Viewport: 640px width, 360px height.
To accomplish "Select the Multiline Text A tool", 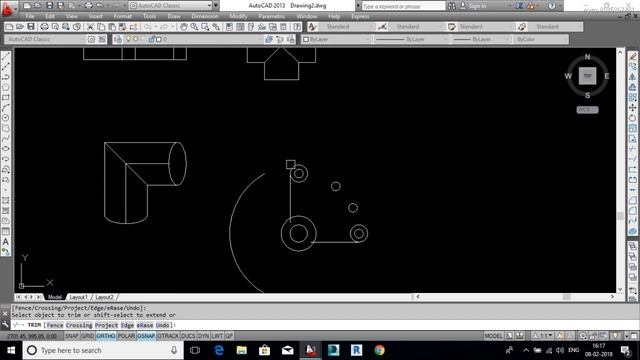I will 6,242.
